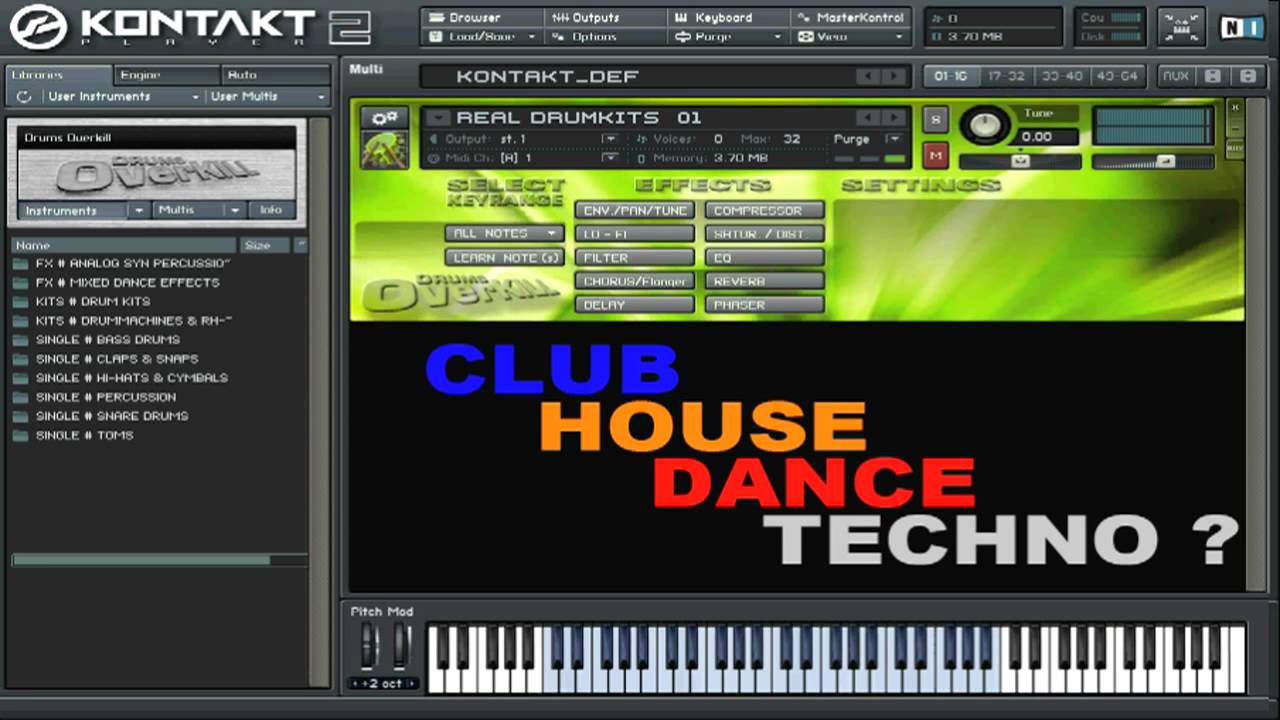This screenshot has width=1280, height=720.
Task: Click the AUX button on instrument edge
Action: coord(1235,147)
